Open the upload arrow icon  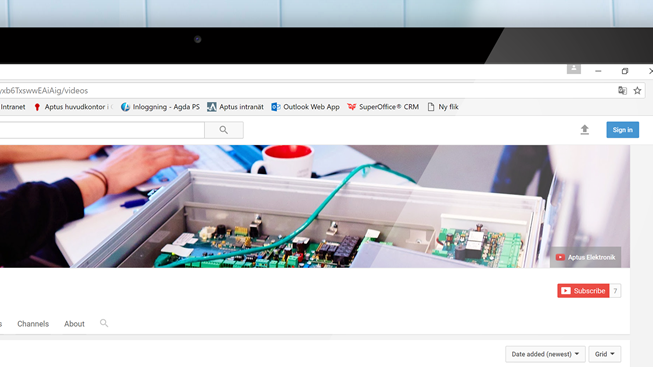[585, 130]
